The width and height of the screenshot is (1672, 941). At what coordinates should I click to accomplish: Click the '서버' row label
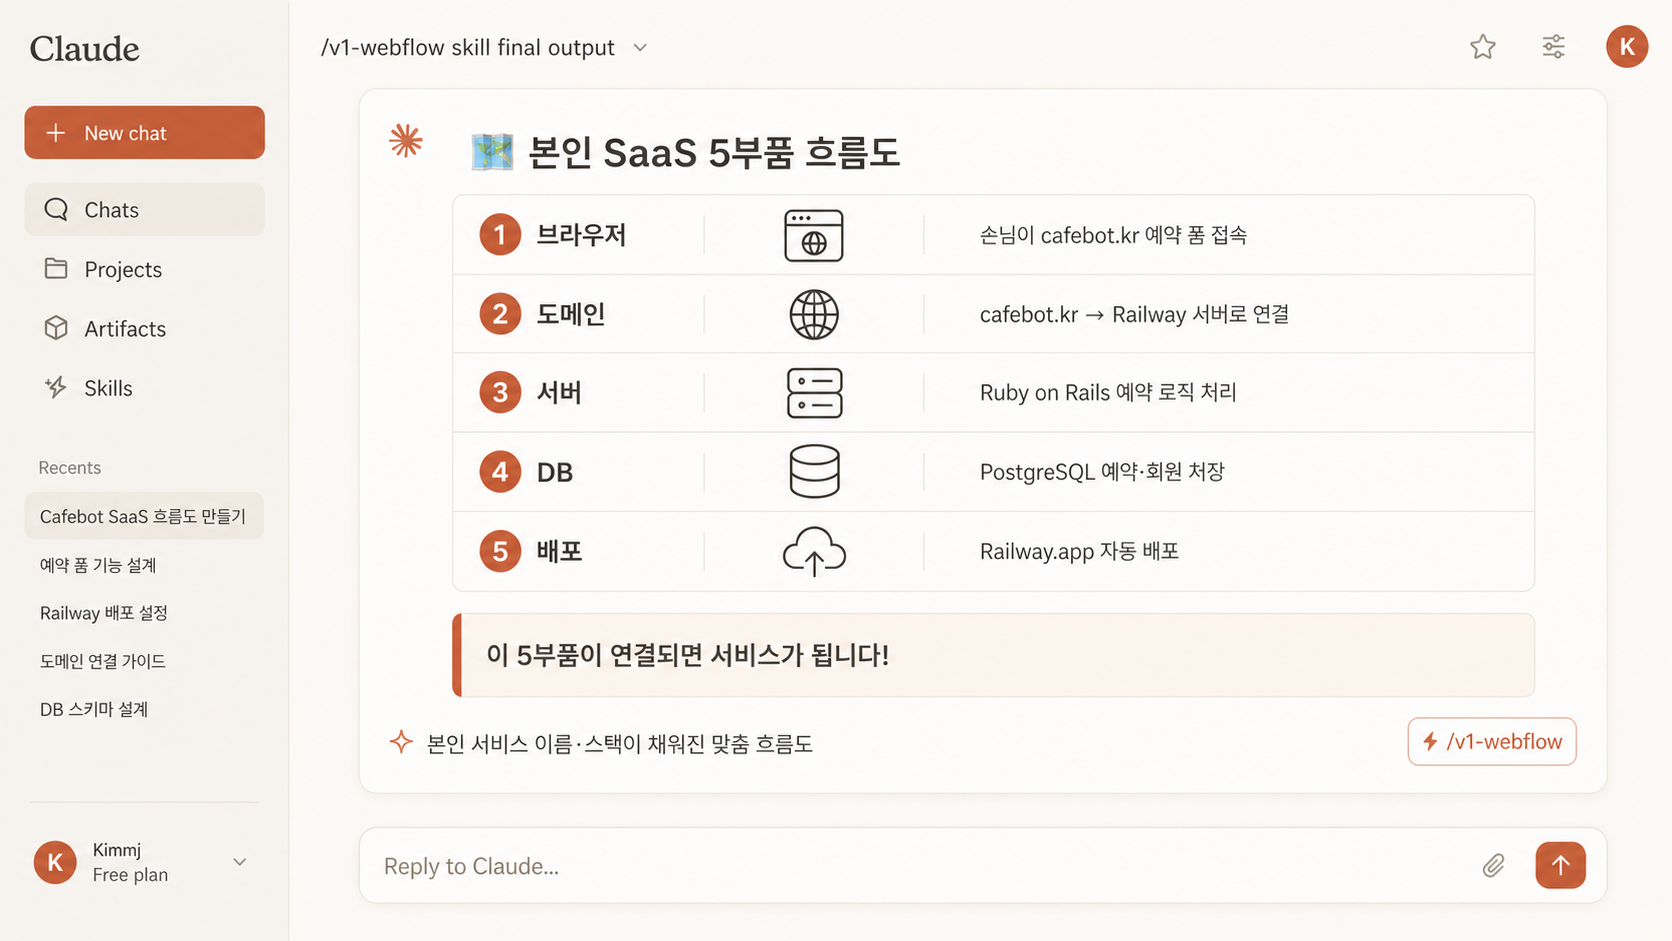(559, 392)
